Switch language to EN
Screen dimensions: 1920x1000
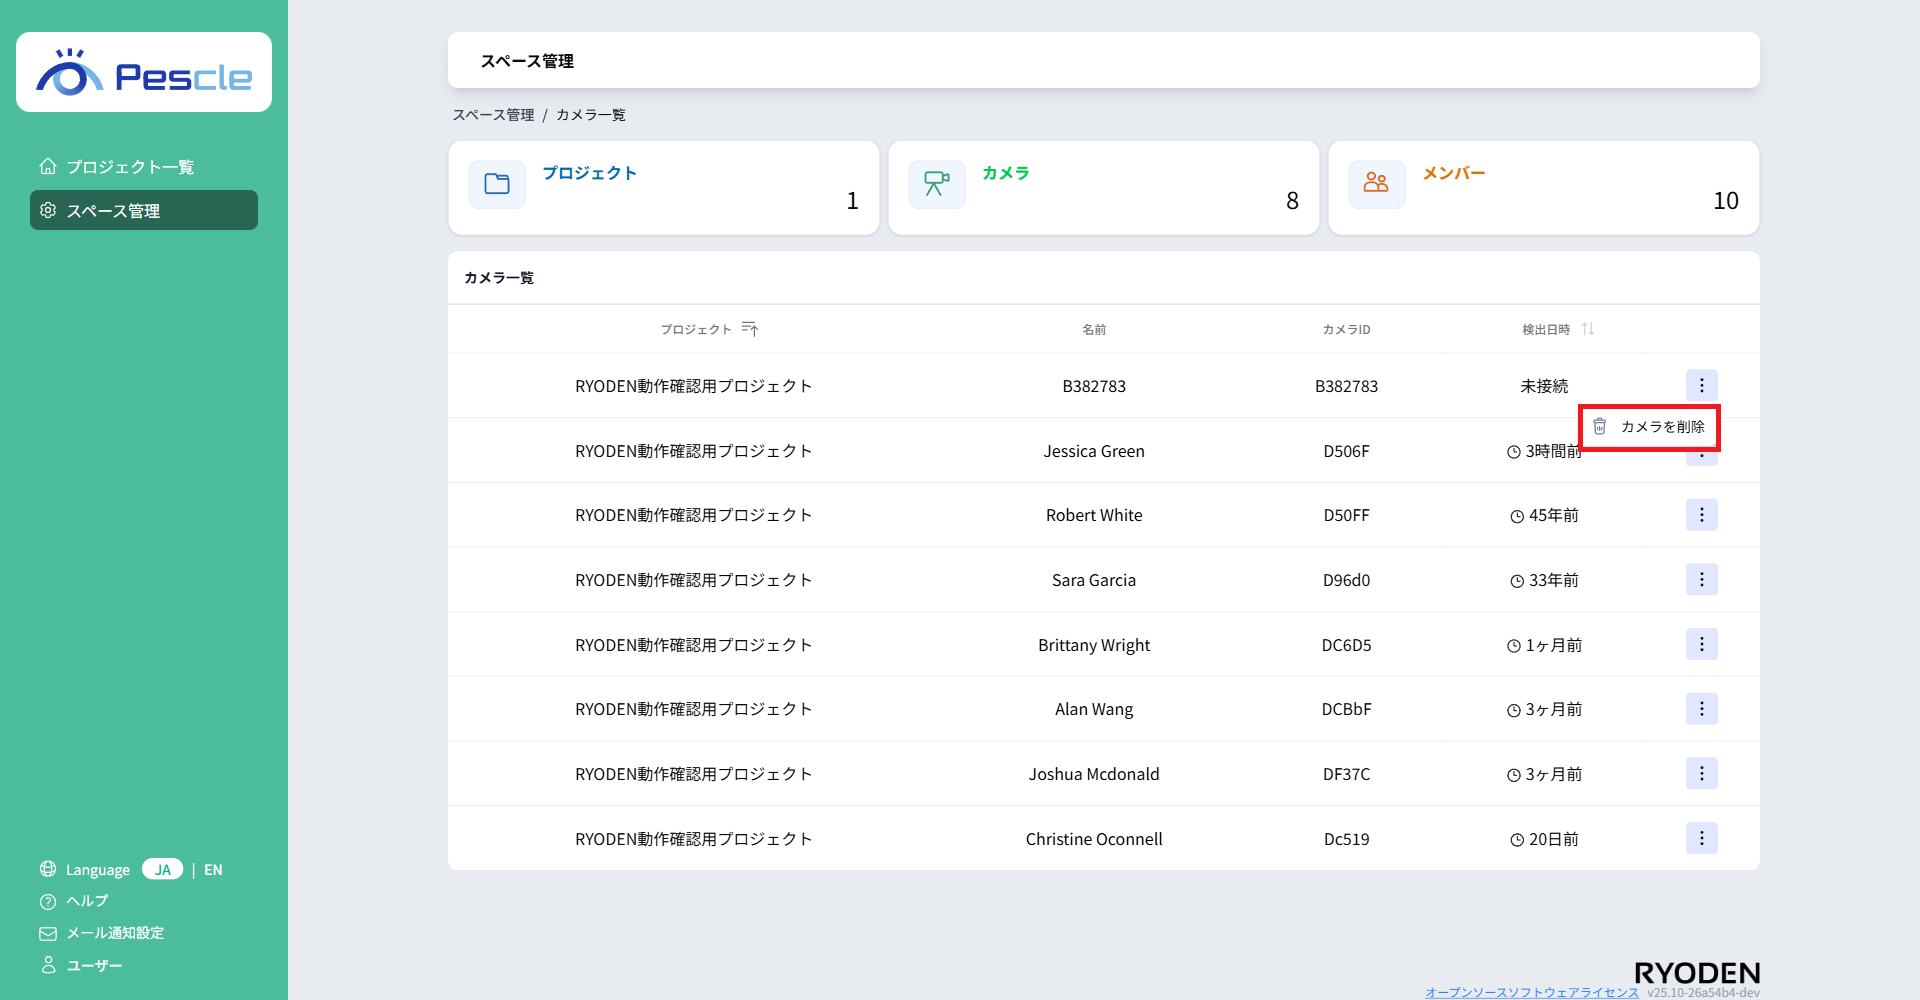[213, 870]
